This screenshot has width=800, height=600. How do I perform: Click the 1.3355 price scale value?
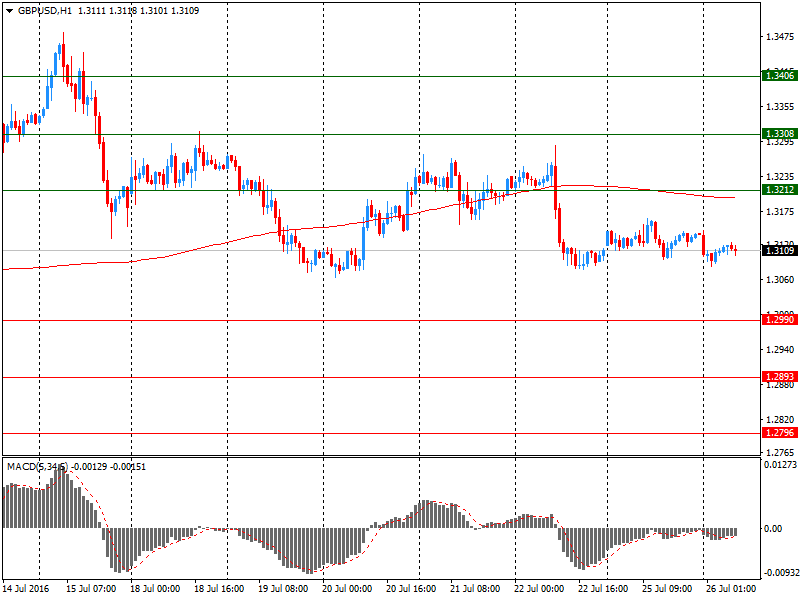click(x=780, y=107)
